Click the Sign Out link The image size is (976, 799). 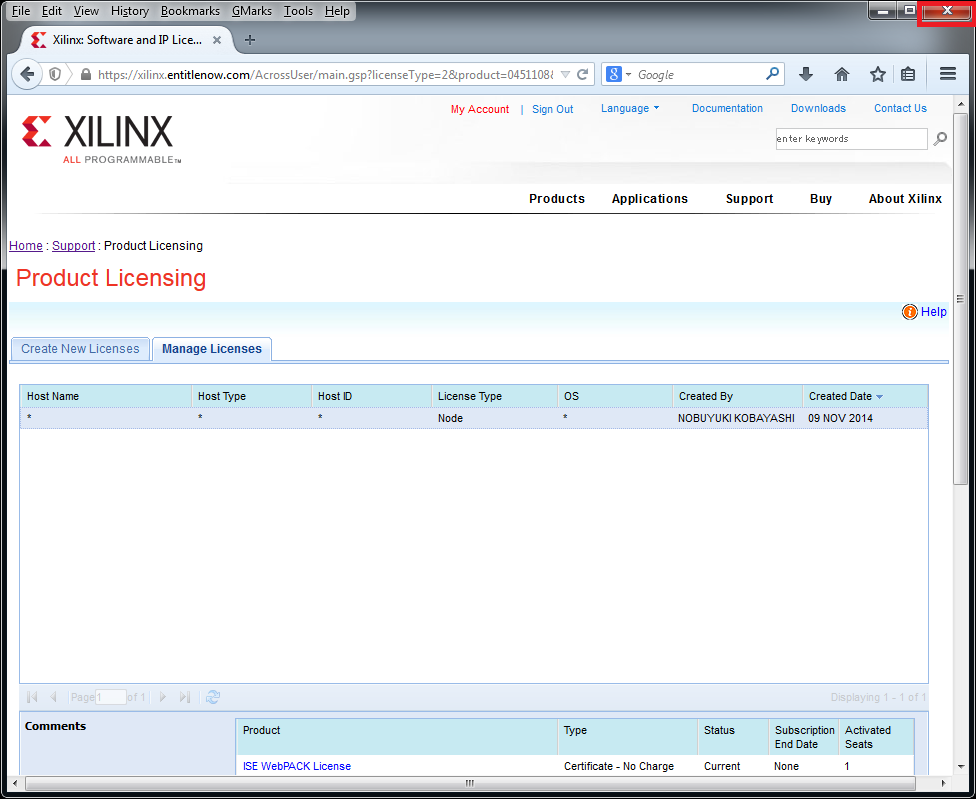(x=552, y=109)
